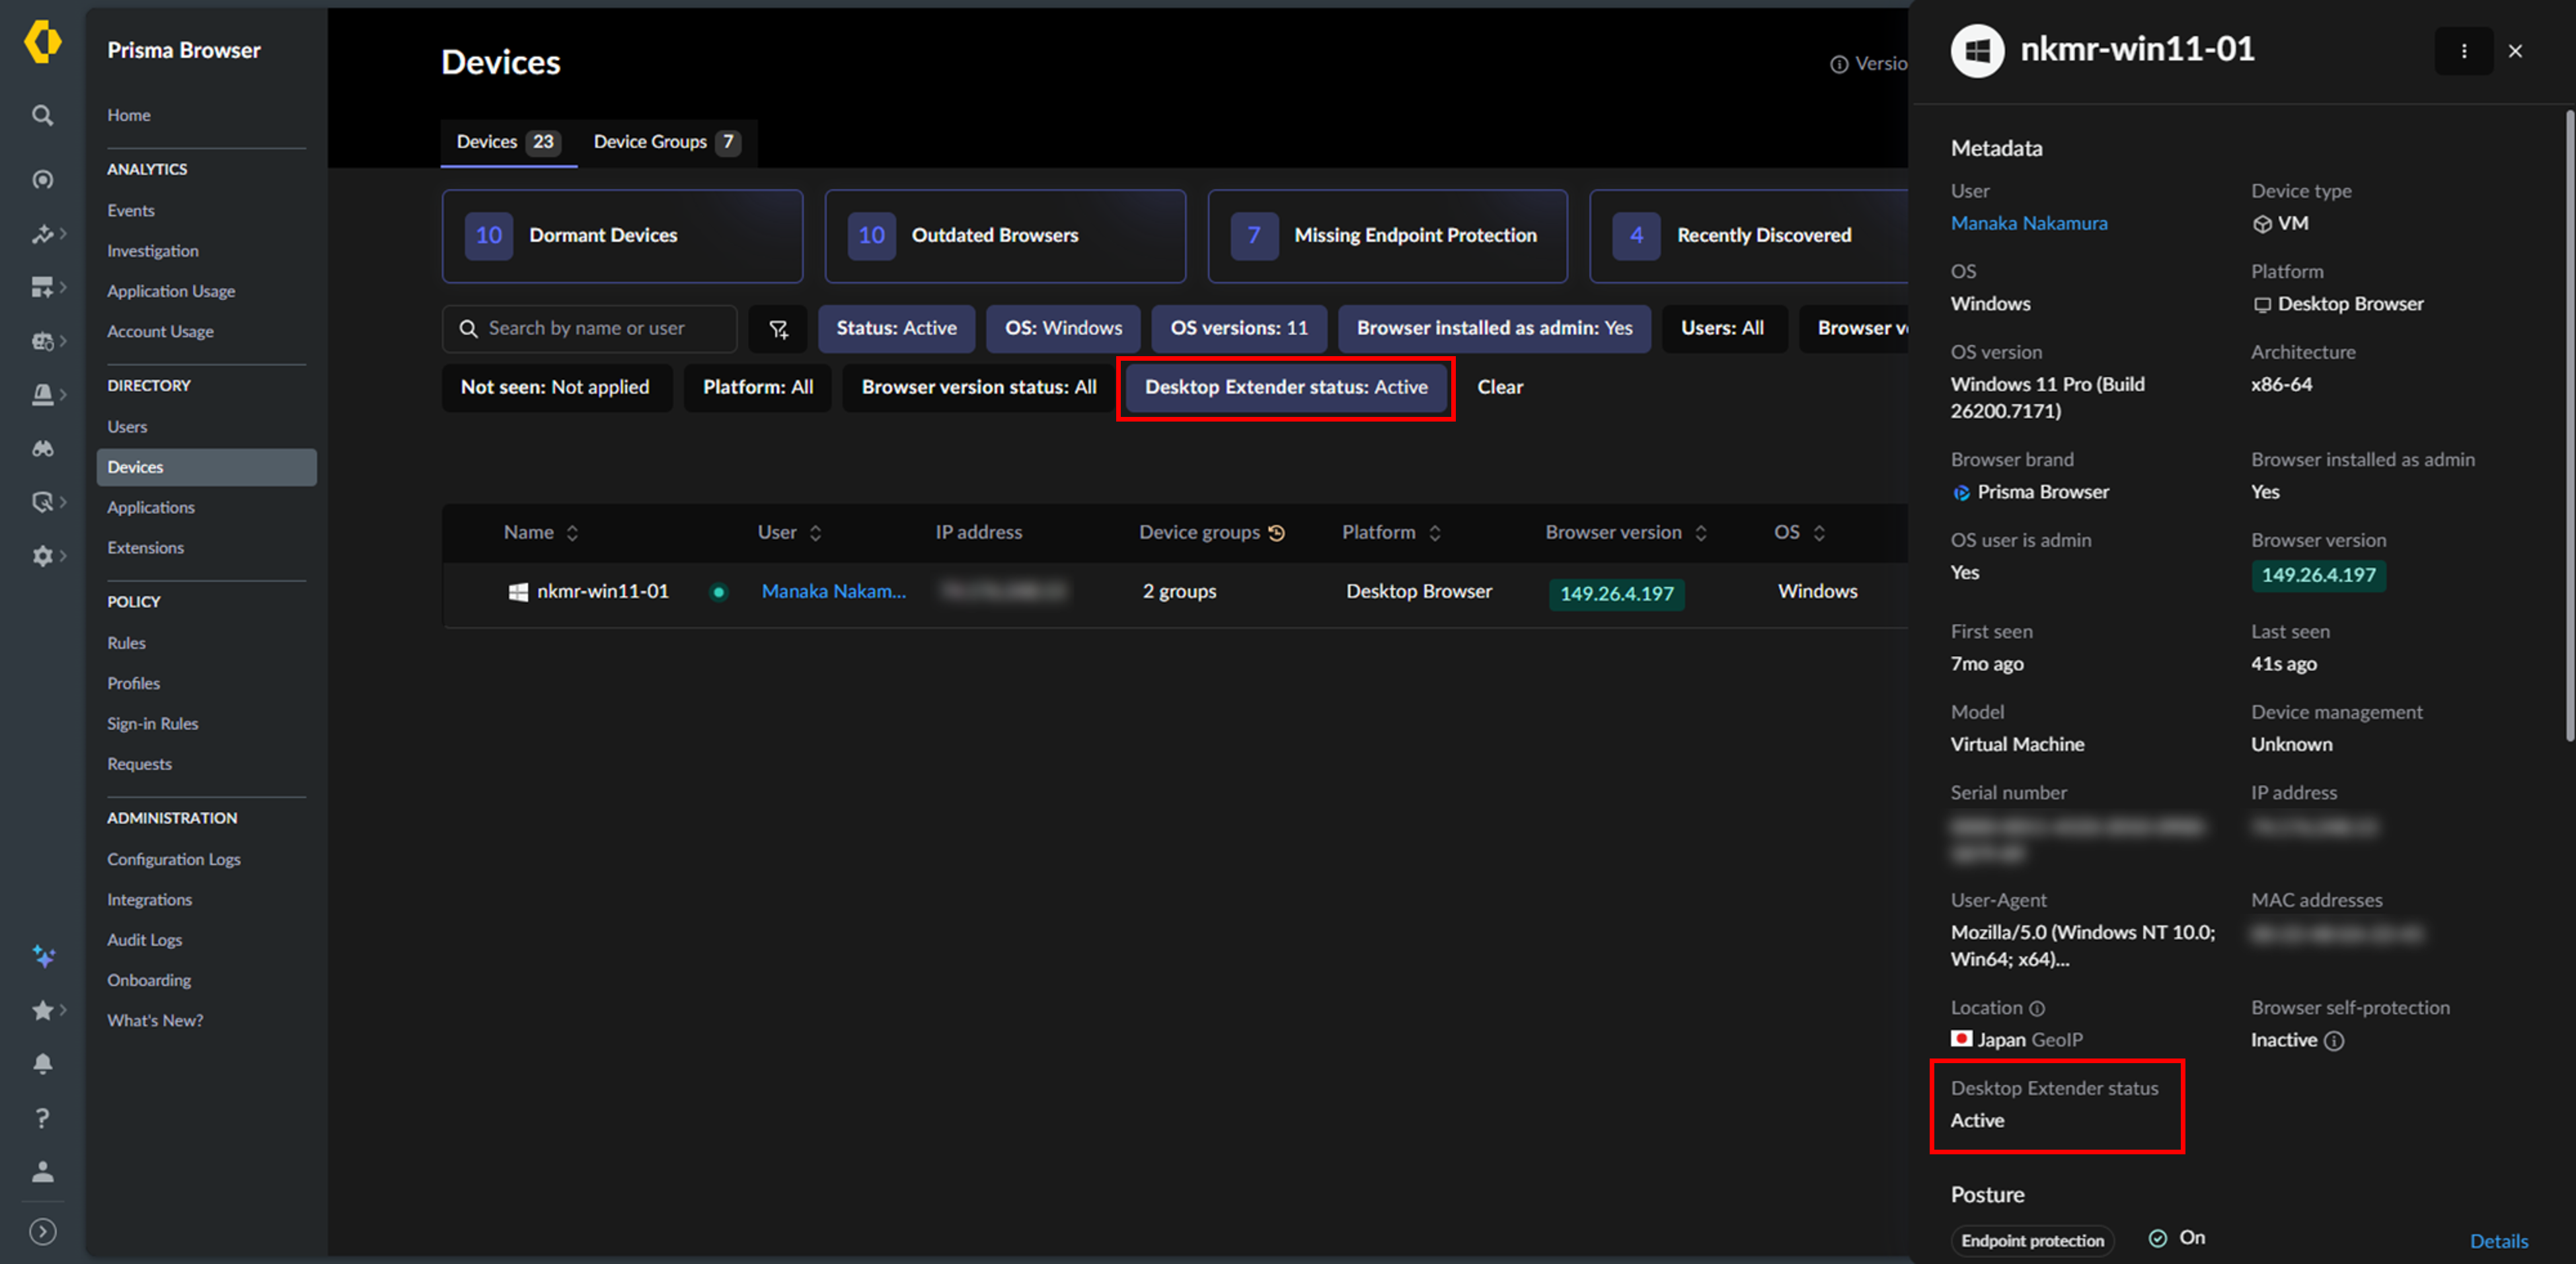Open the Manaka Nakam... user link in table row

click(834, 592)
